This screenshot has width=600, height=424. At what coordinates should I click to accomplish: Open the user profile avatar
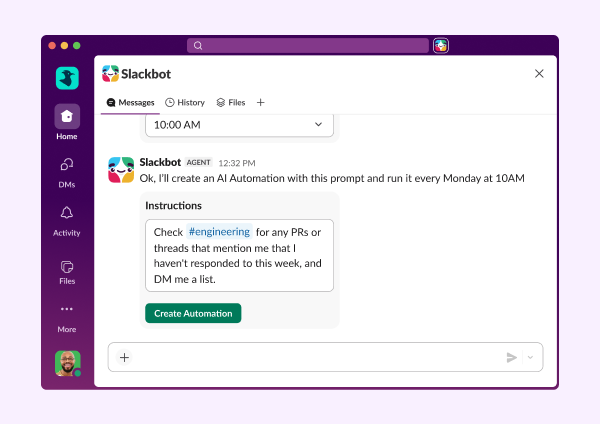[67, 363]
